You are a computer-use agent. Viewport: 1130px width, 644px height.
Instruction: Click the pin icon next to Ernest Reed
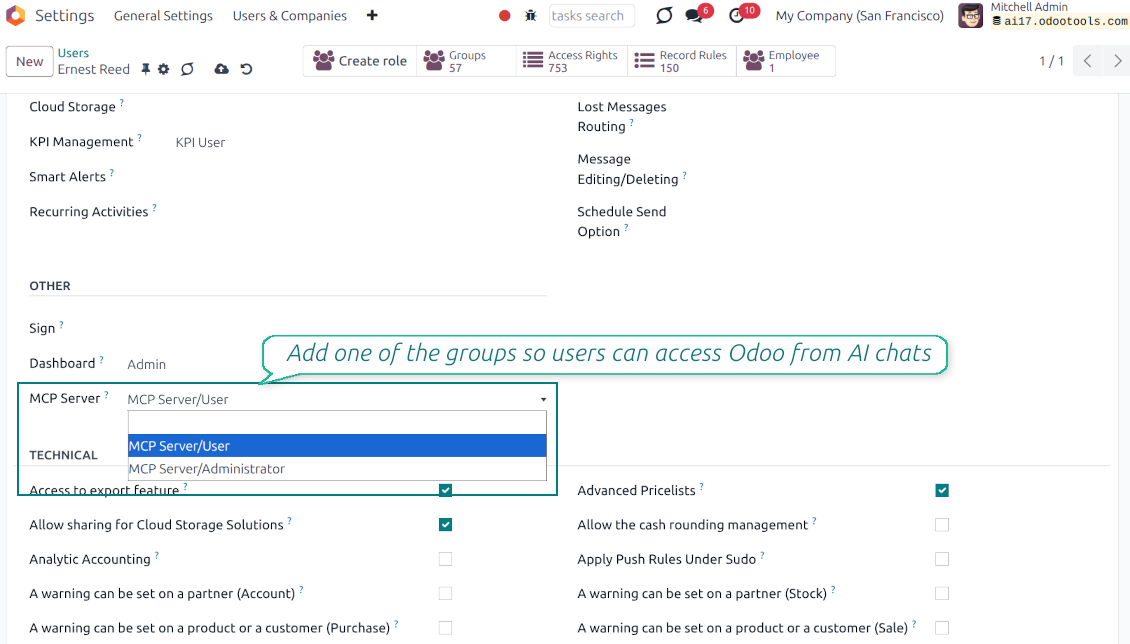click(145, 69)
